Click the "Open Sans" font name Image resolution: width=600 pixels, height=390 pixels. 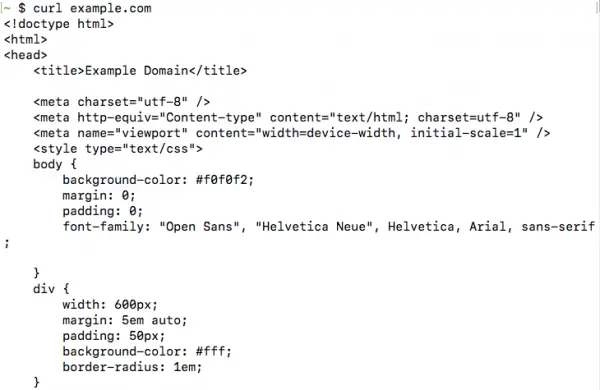(x=199, y=227)
